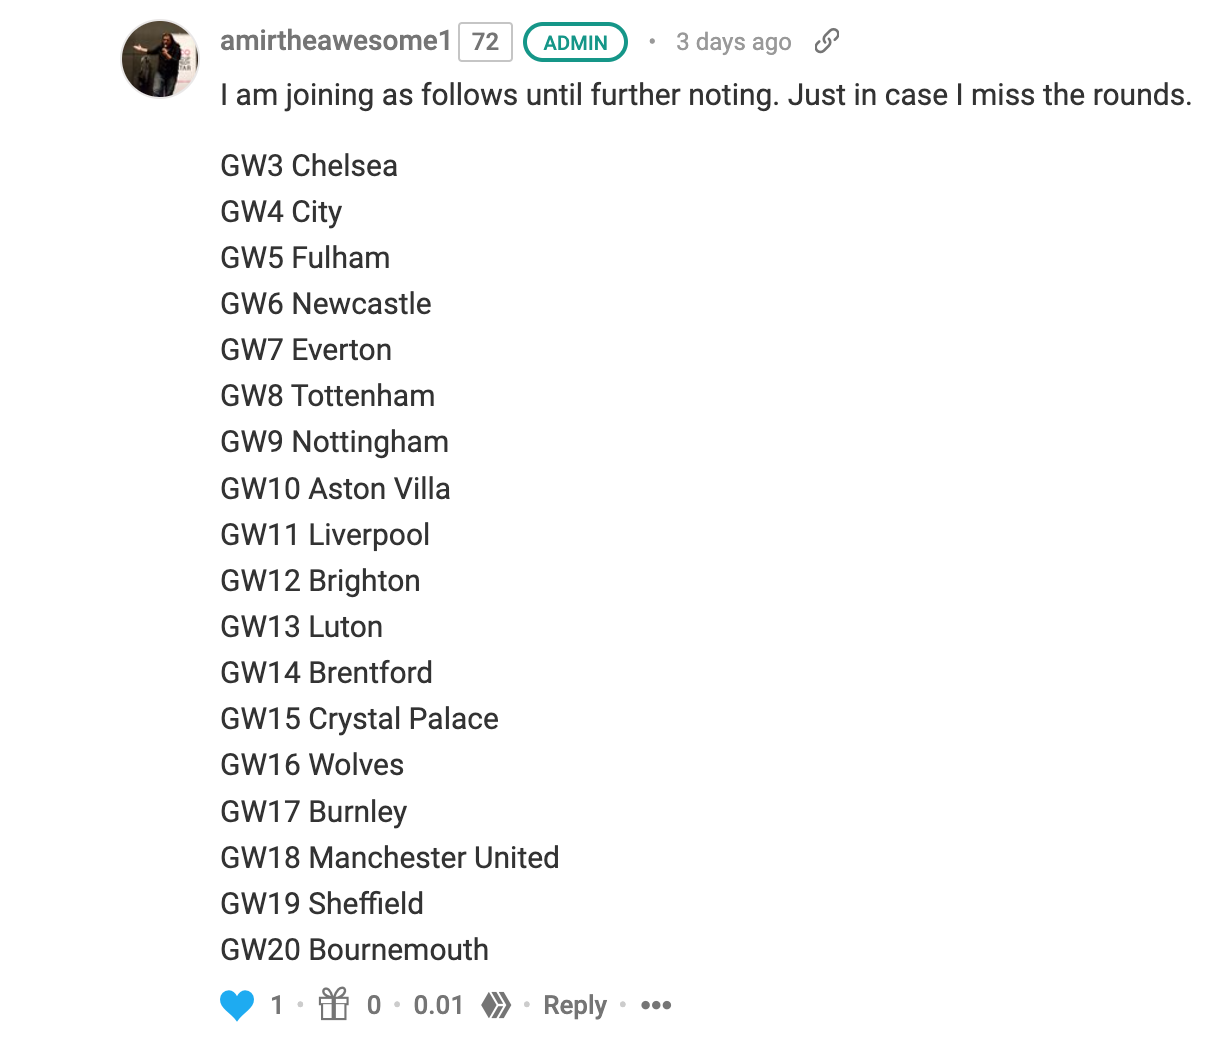Image resolution: width=1220 pixels, height=1048 pixels.
Task: Open the "3 days ago" timestamp link
Action: 733,42
